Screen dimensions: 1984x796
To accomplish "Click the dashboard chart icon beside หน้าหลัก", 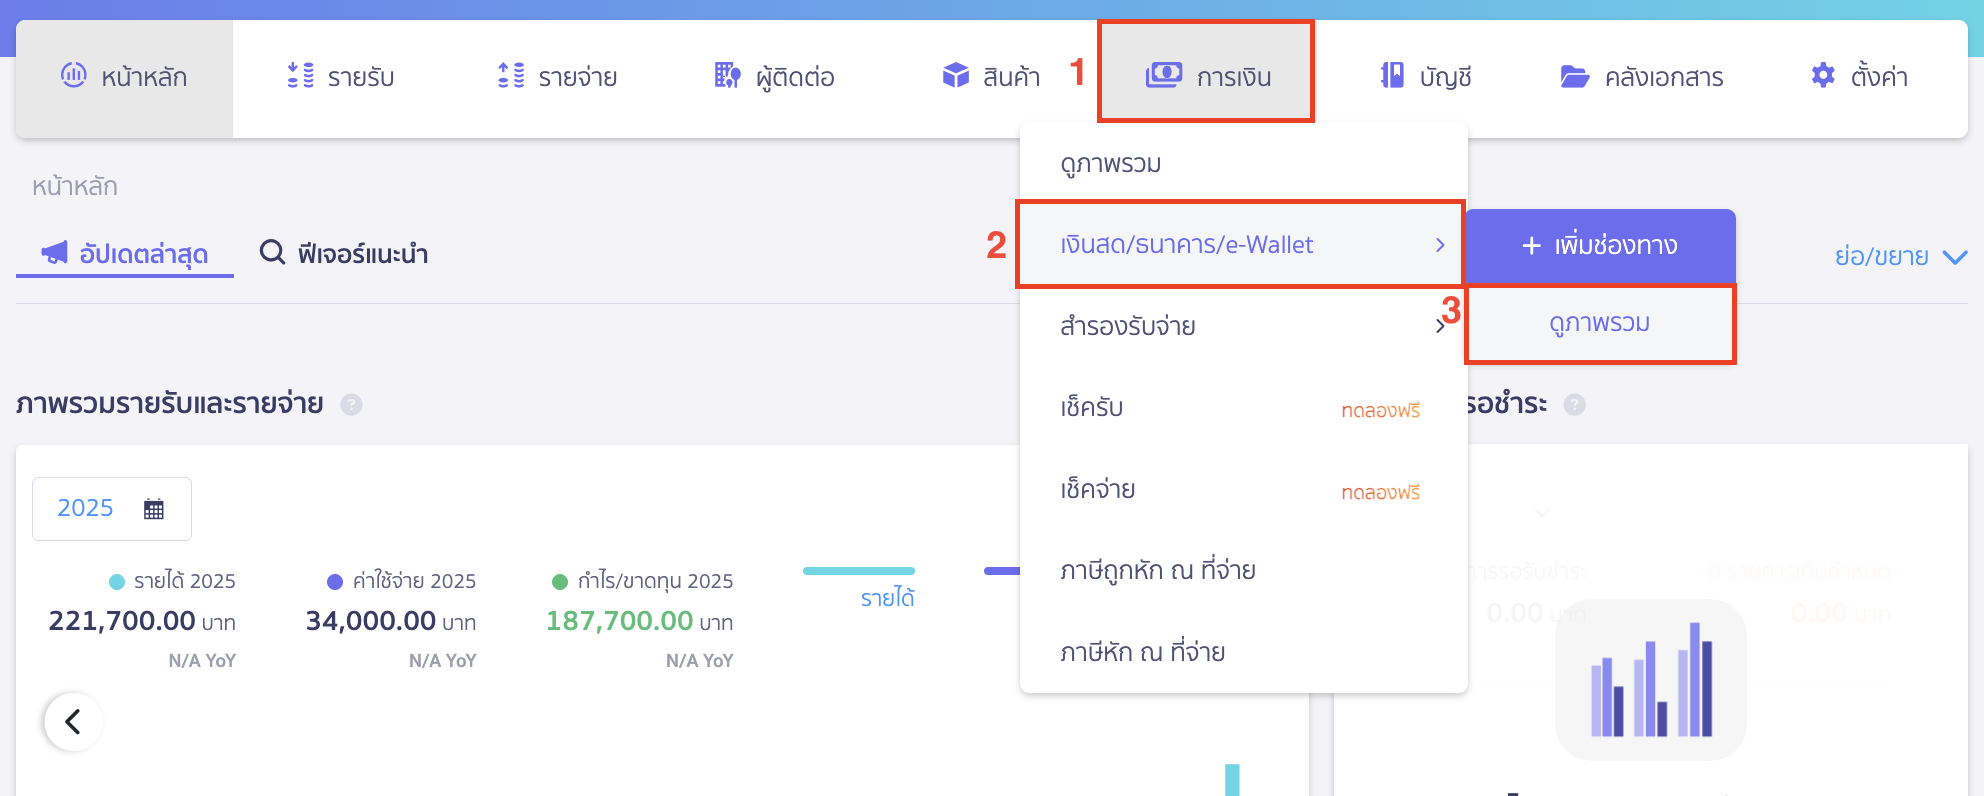I will [74, 75].
